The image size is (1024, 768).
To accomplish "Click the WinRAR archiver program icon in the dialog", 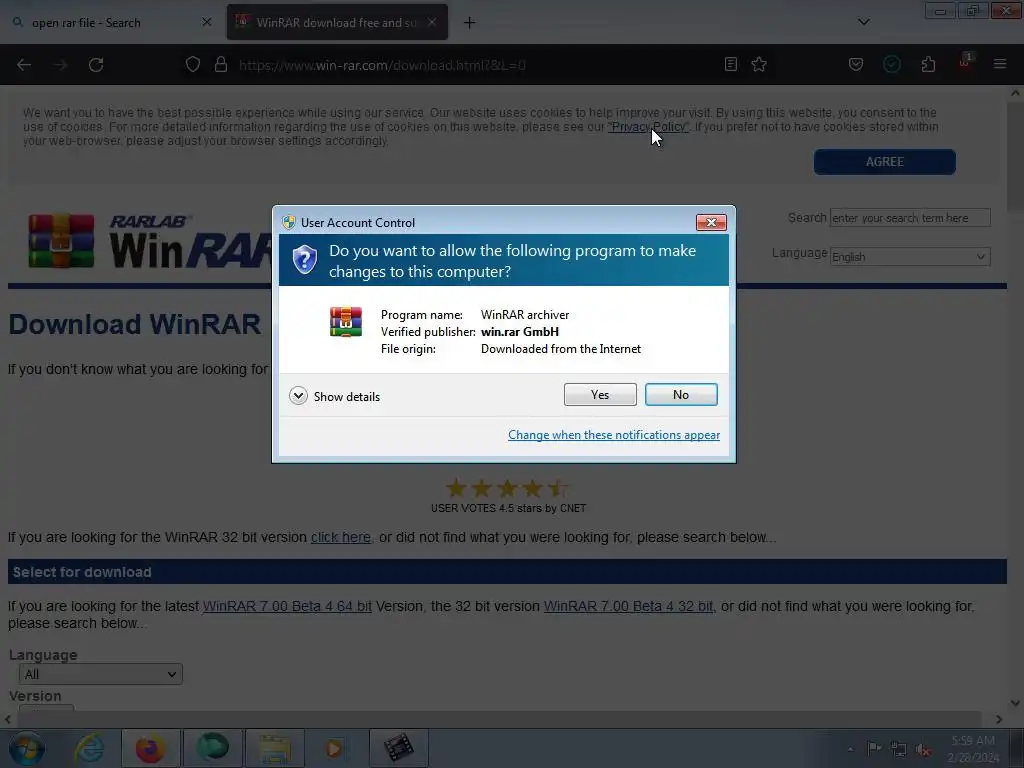I will tap(345, 322).
